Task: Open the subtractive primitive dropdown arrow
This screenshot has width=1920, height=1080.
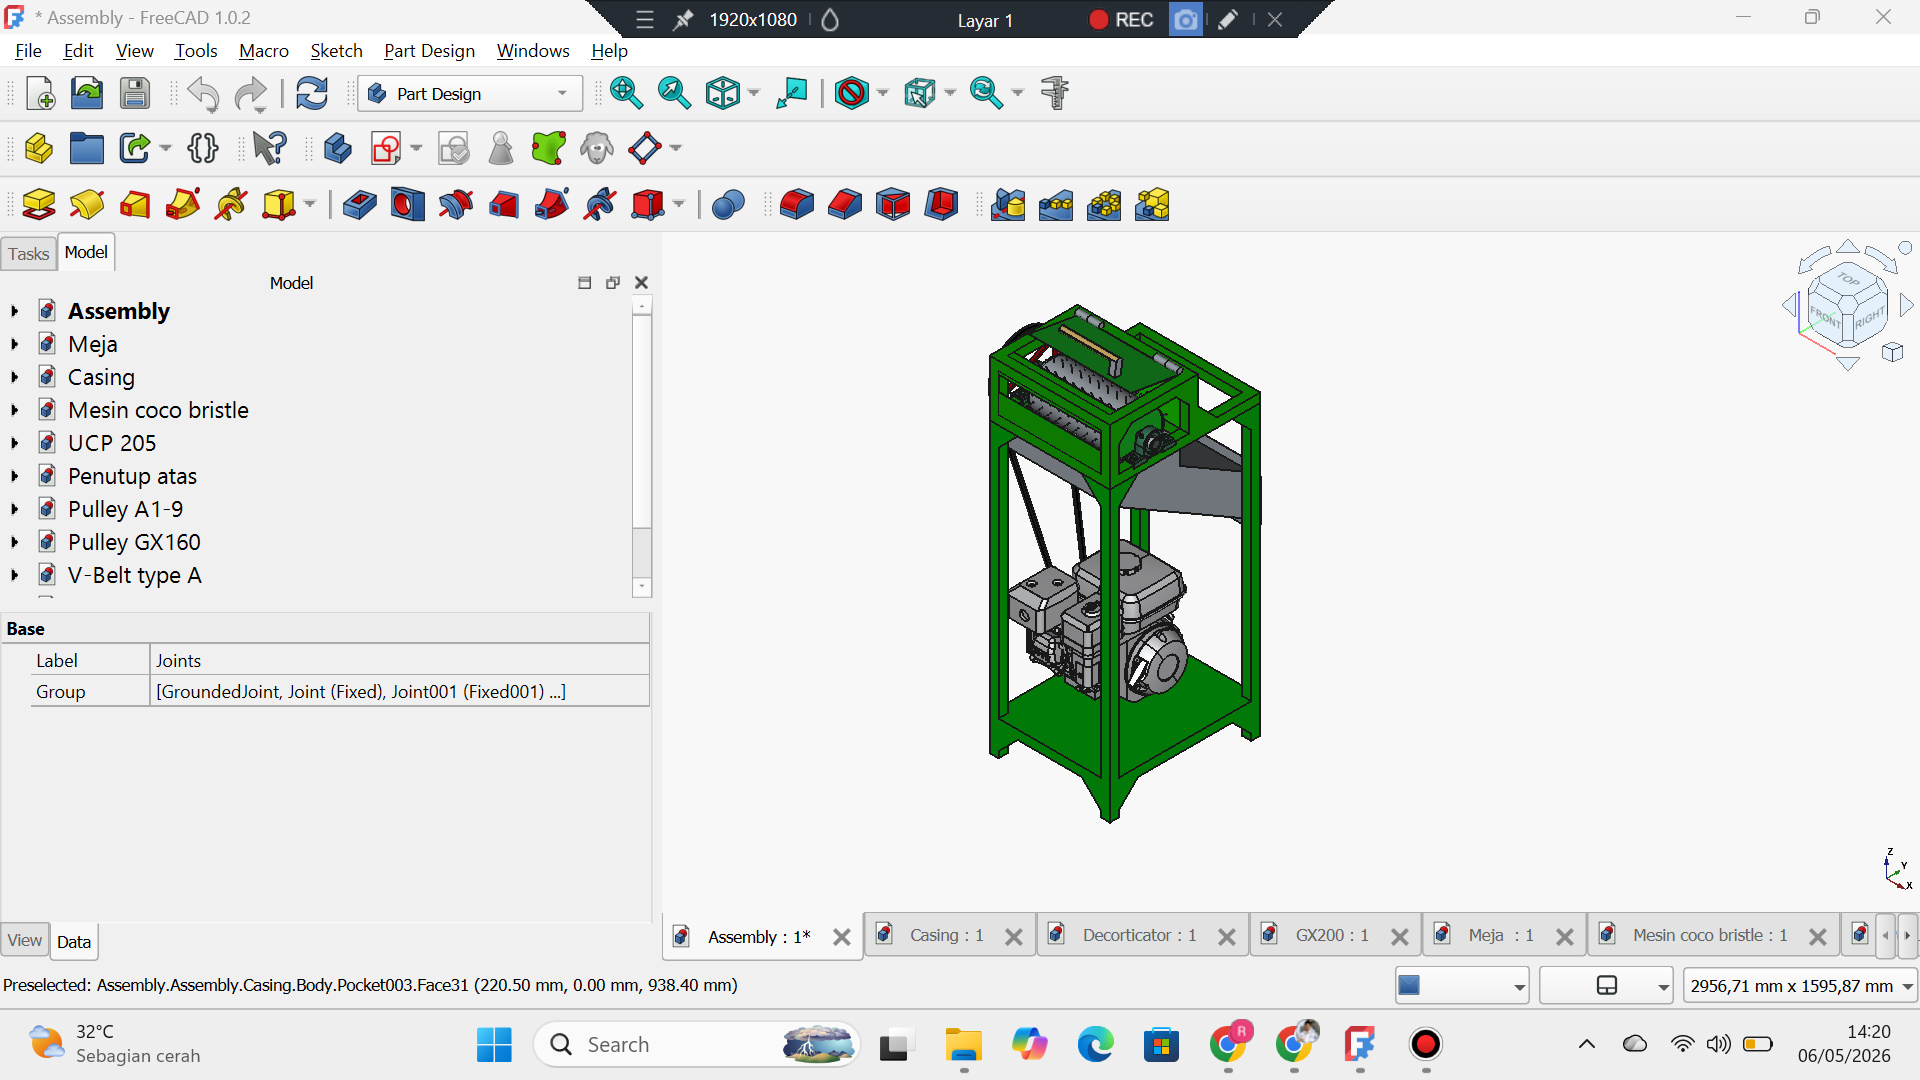Action: [x=679, y=205]
